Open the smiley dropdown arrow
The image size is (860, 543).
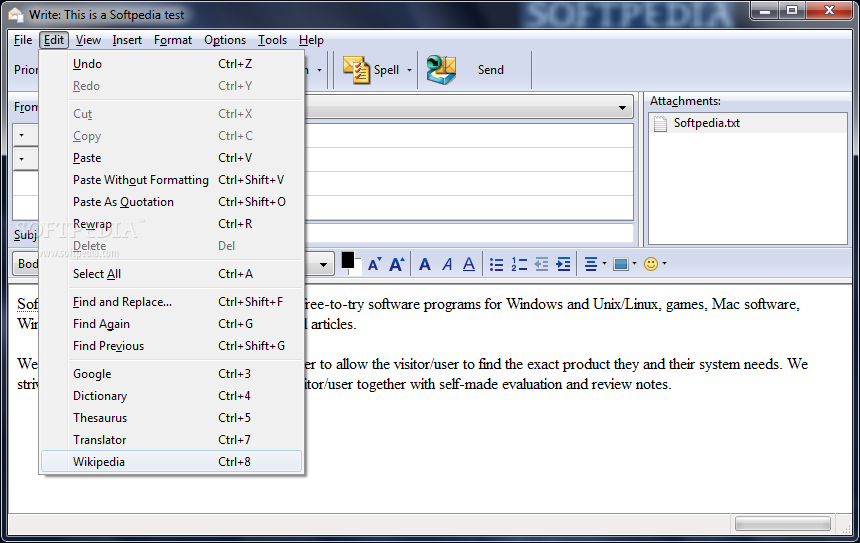pyautogui.click(x=664, y=264)
